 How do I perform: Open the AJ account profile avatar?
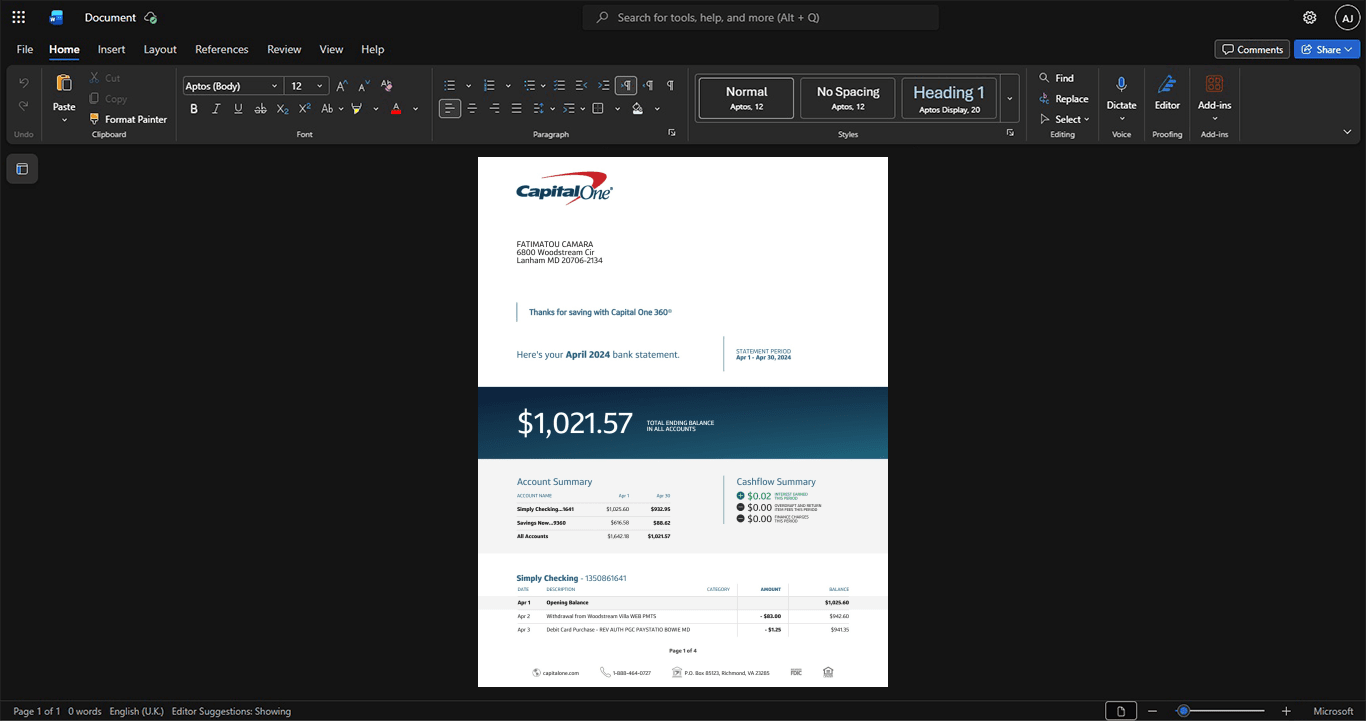[x=1347, y=18]
